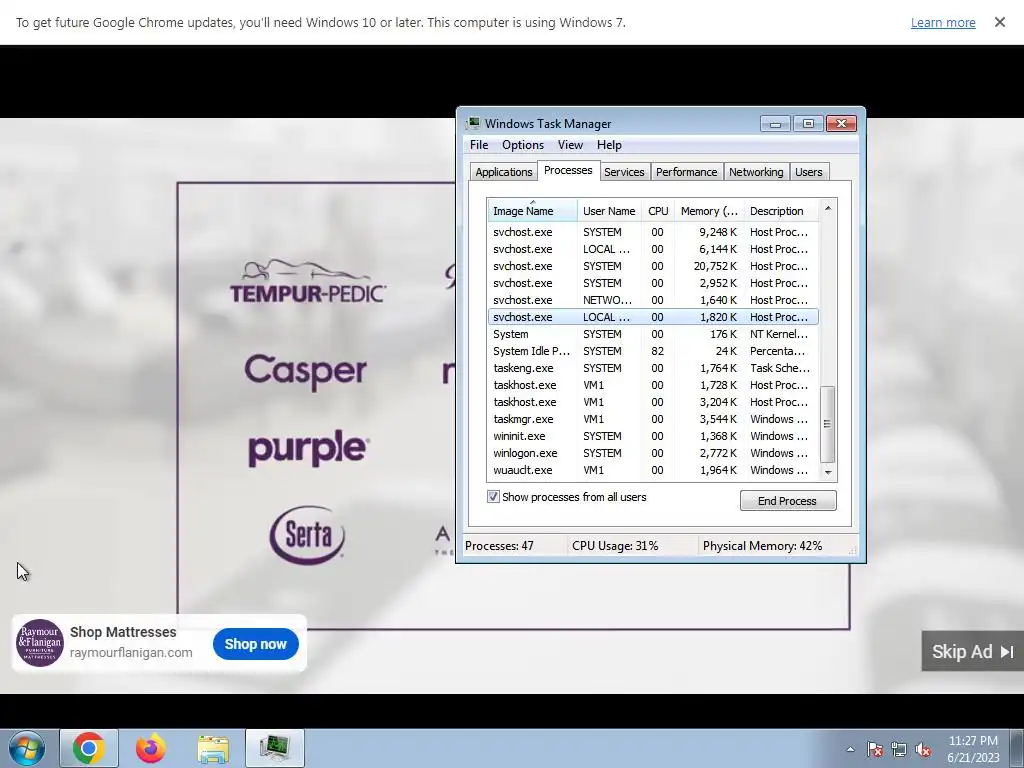The image size is (1024, 768).
Task: Open the raymourflanigan.com ad link text
Action: [131, 652]
